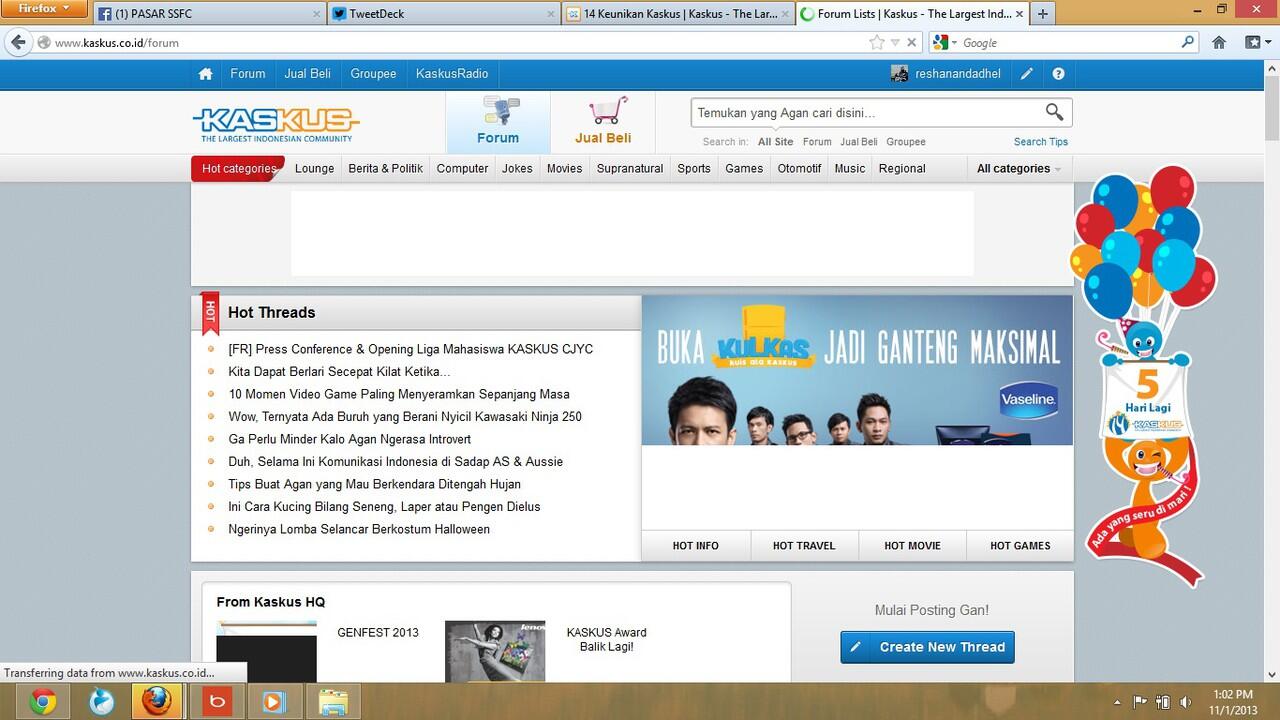
Task: Select Forum search scope under search box
Action: [x=817, y=142]
